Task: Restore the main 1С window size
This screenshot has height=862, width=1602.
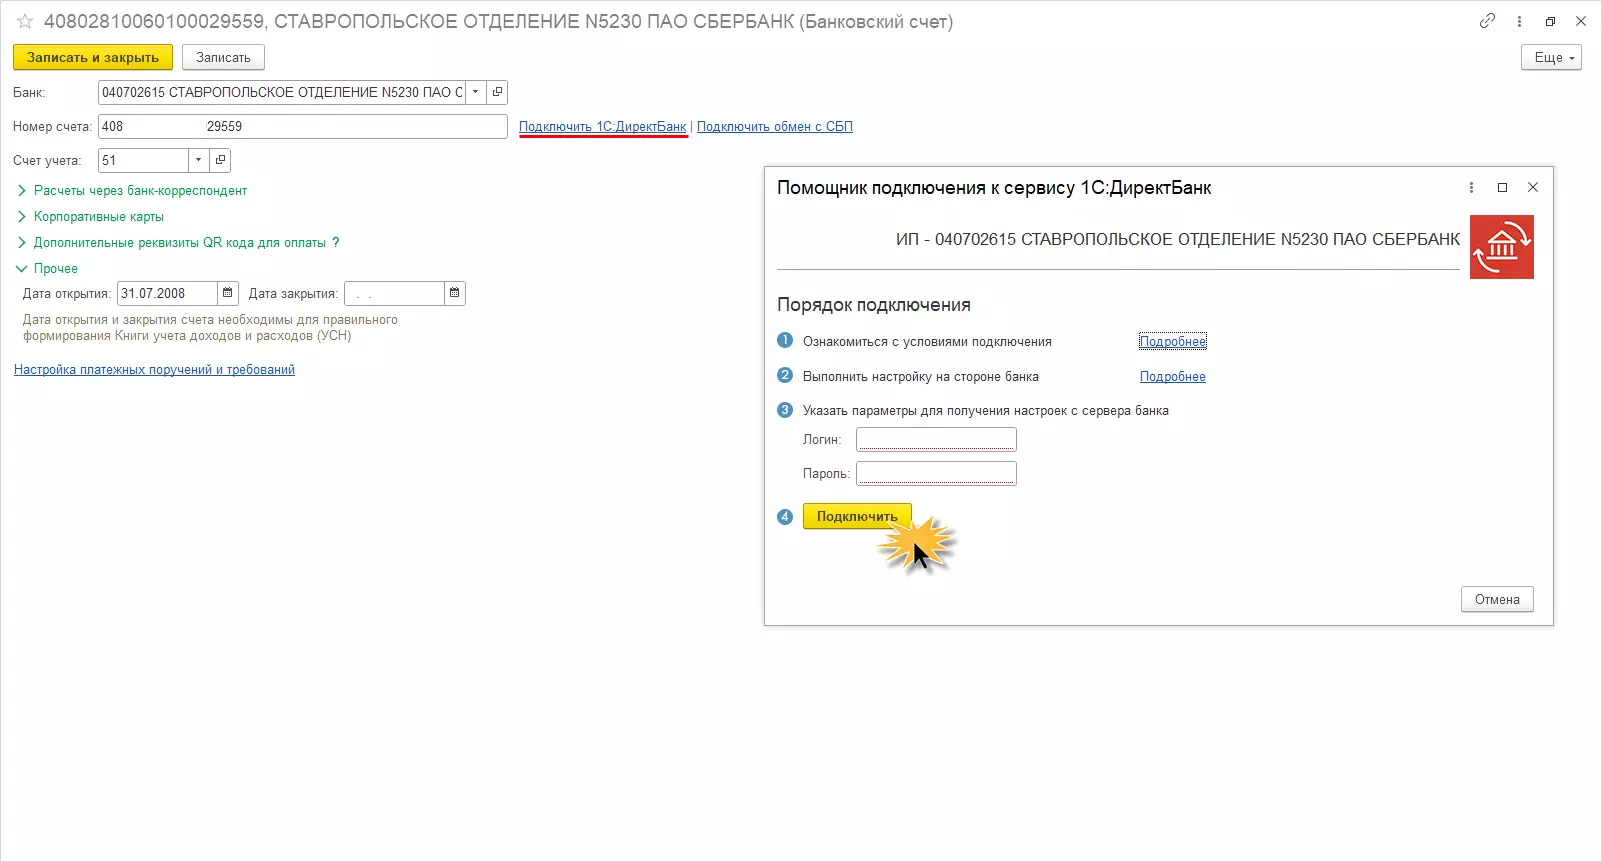Action: point(1550,21)
